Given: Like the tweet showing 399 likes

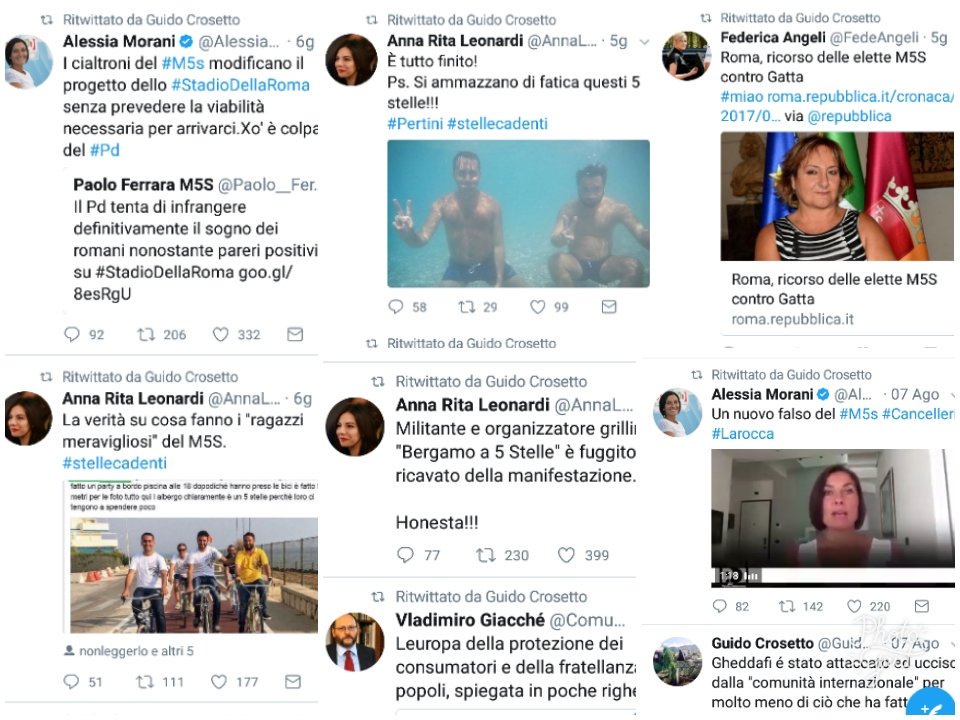Looking at the screenshot, I should tap(566, 555).
